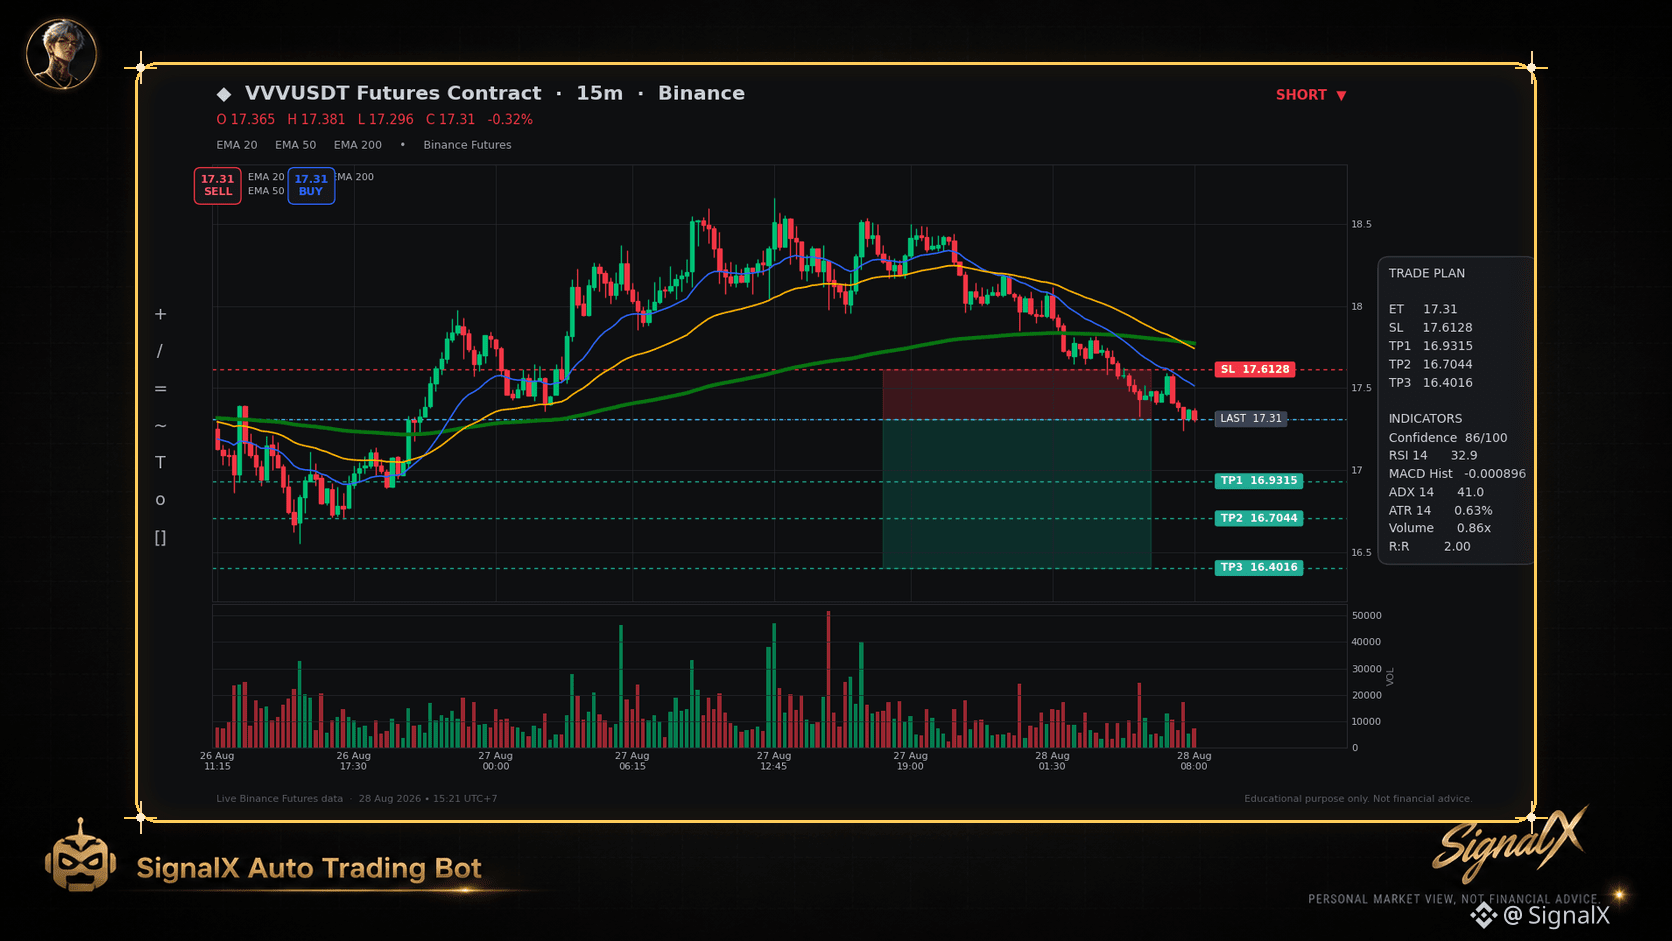1672x941 pixels.
Task: Click the close price C 17.31
Action: [x=451, y=120]
